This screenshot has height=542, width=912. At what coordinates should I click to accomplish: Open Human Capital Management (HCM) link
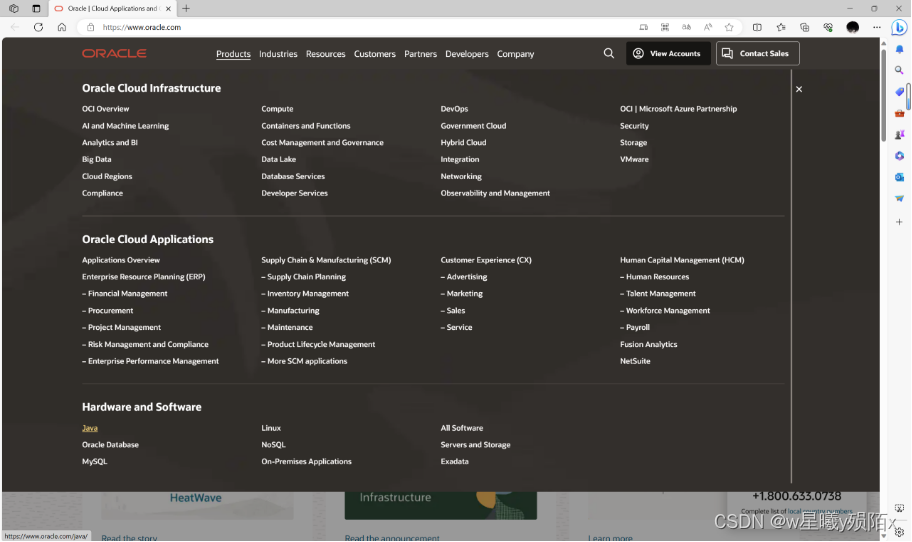(x=682, y=260)
